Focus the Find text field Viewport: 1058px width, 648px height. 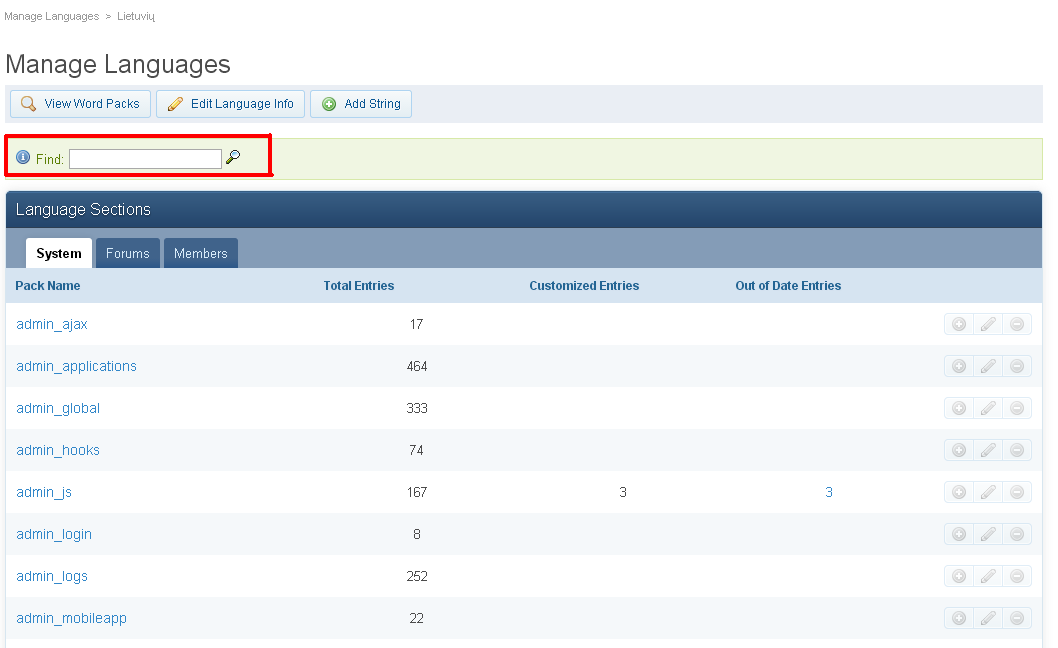coord(145,159)
